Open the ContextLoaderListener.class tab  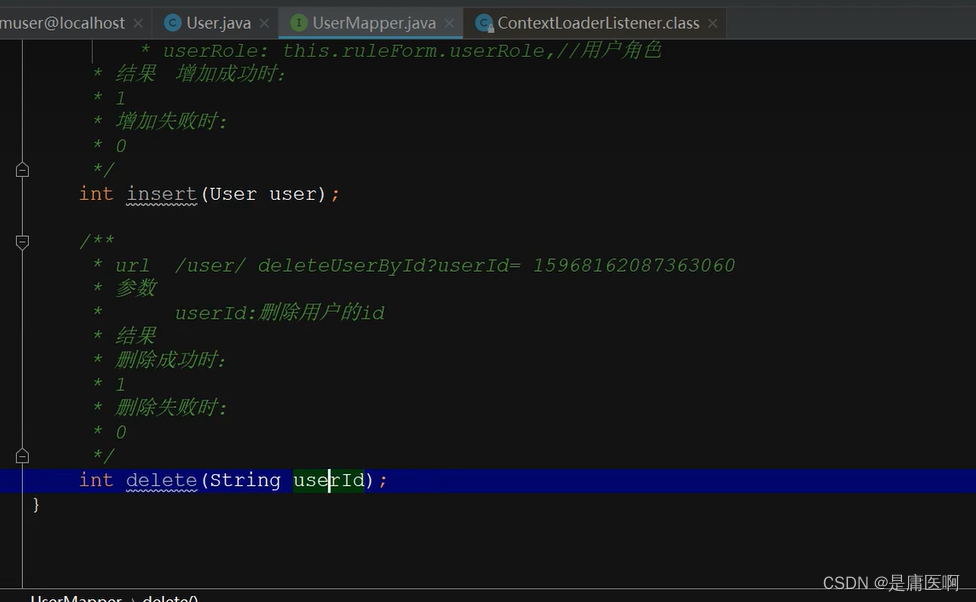[x=598, y=24]
